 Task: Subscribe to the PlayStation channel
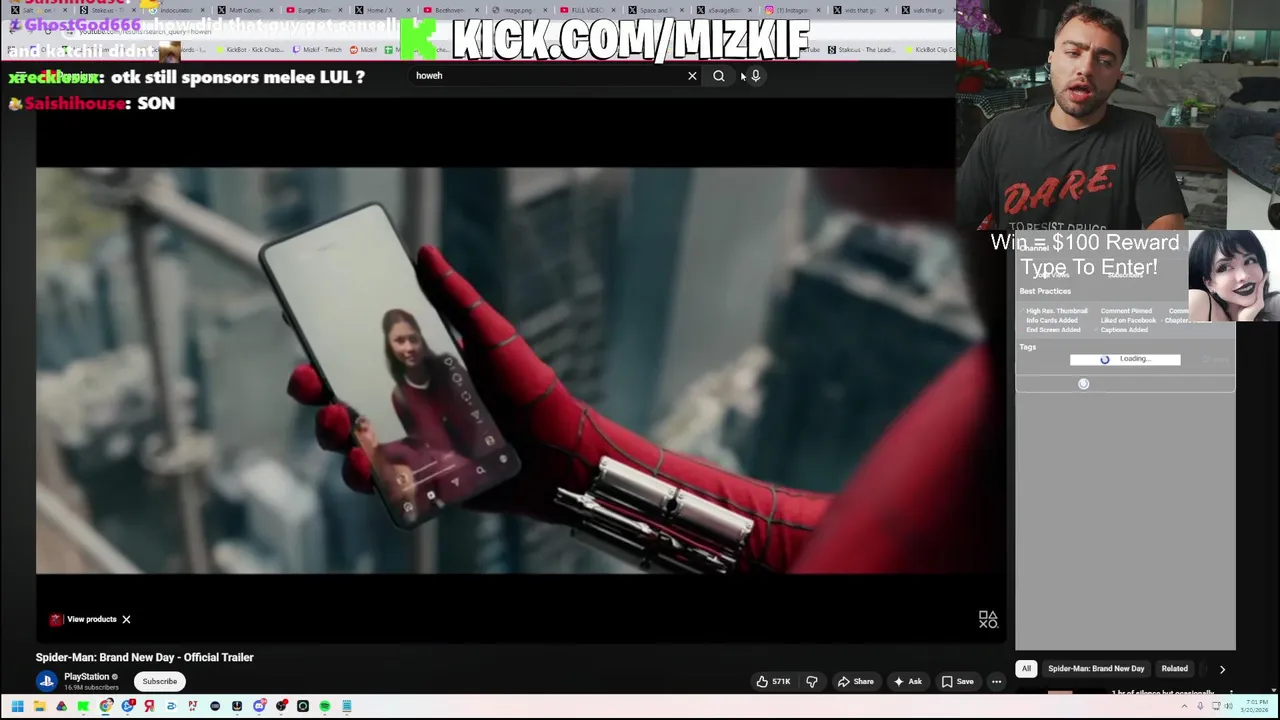pyautogui.click(x=159, y=681)
